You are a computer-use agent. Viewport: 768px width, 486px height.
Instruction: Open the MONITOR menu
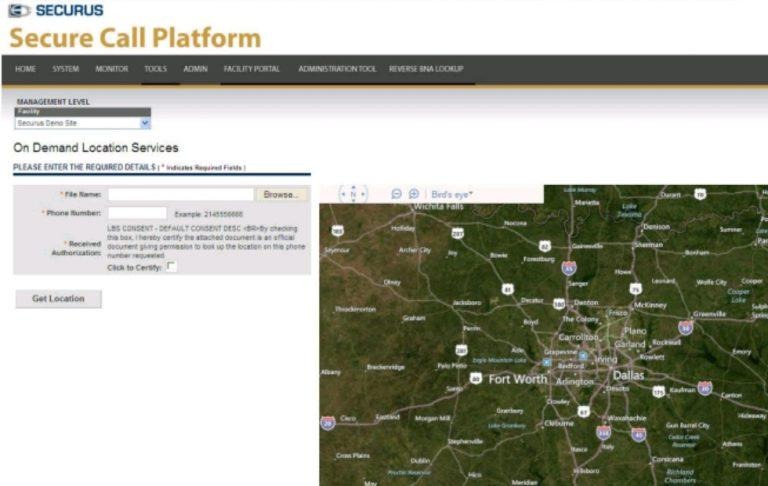pyautogui.click(x=112, y=69)
